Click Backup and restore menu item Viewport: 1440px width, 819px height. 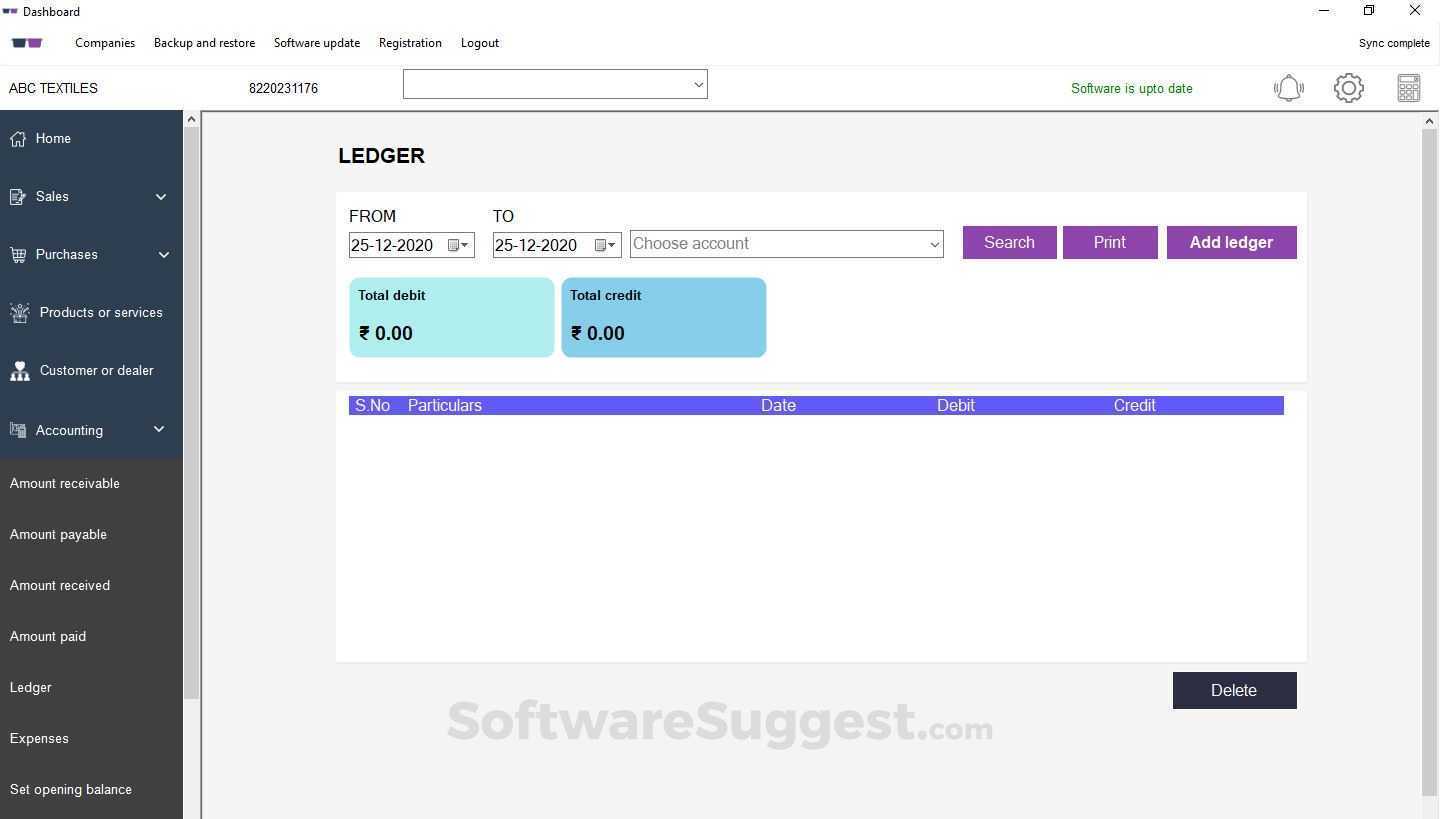tap(205, 42)
